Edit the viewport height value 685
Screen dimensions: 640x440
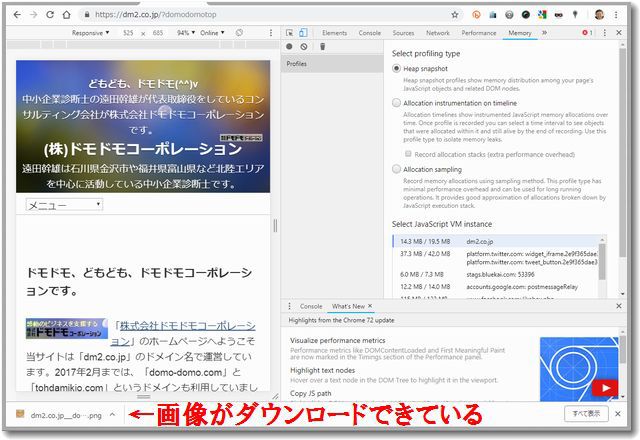(x=158, y=33)
